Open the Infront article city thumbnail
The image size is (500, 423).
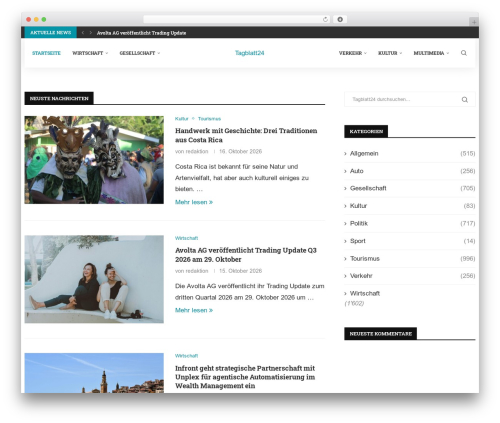(x=94, y=373)
